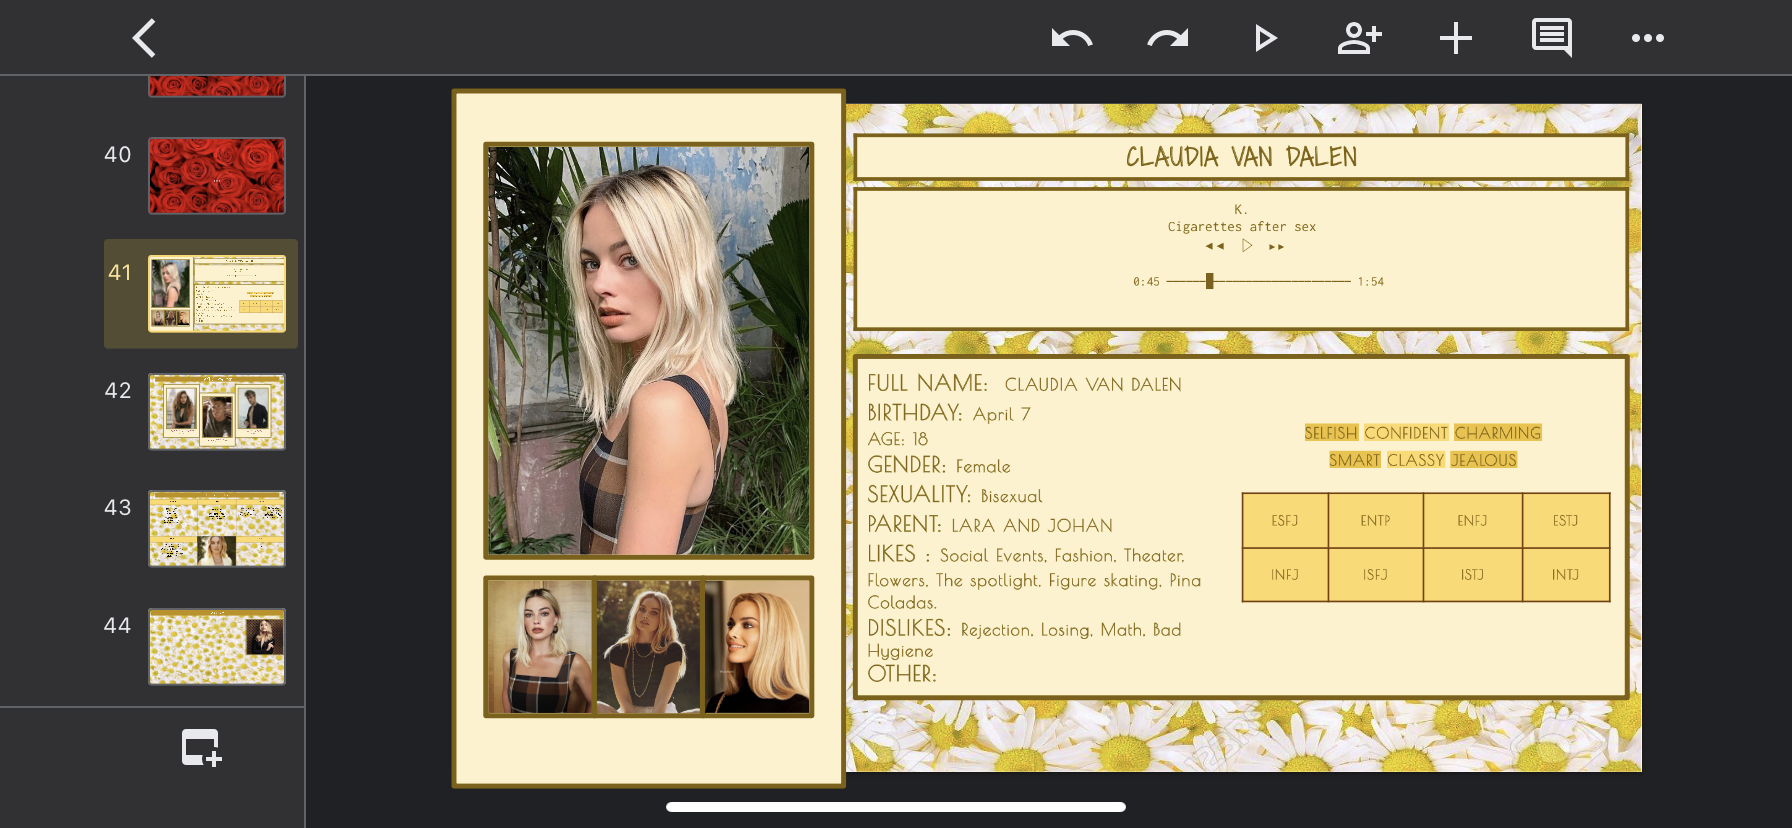Open share / add people icon
Viewport: 1792px width, 828px height.
coord(1360,38)
